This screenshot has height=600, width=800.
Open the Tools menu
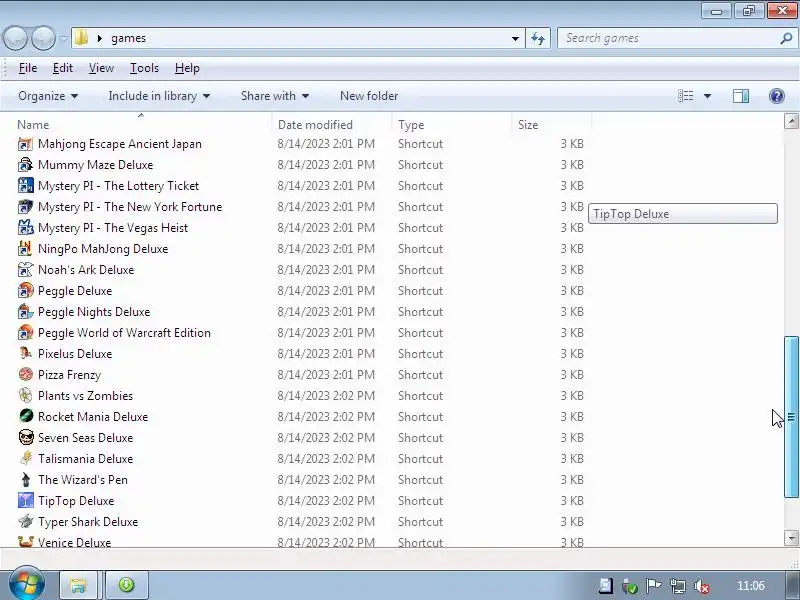click(x=144, y=68)
